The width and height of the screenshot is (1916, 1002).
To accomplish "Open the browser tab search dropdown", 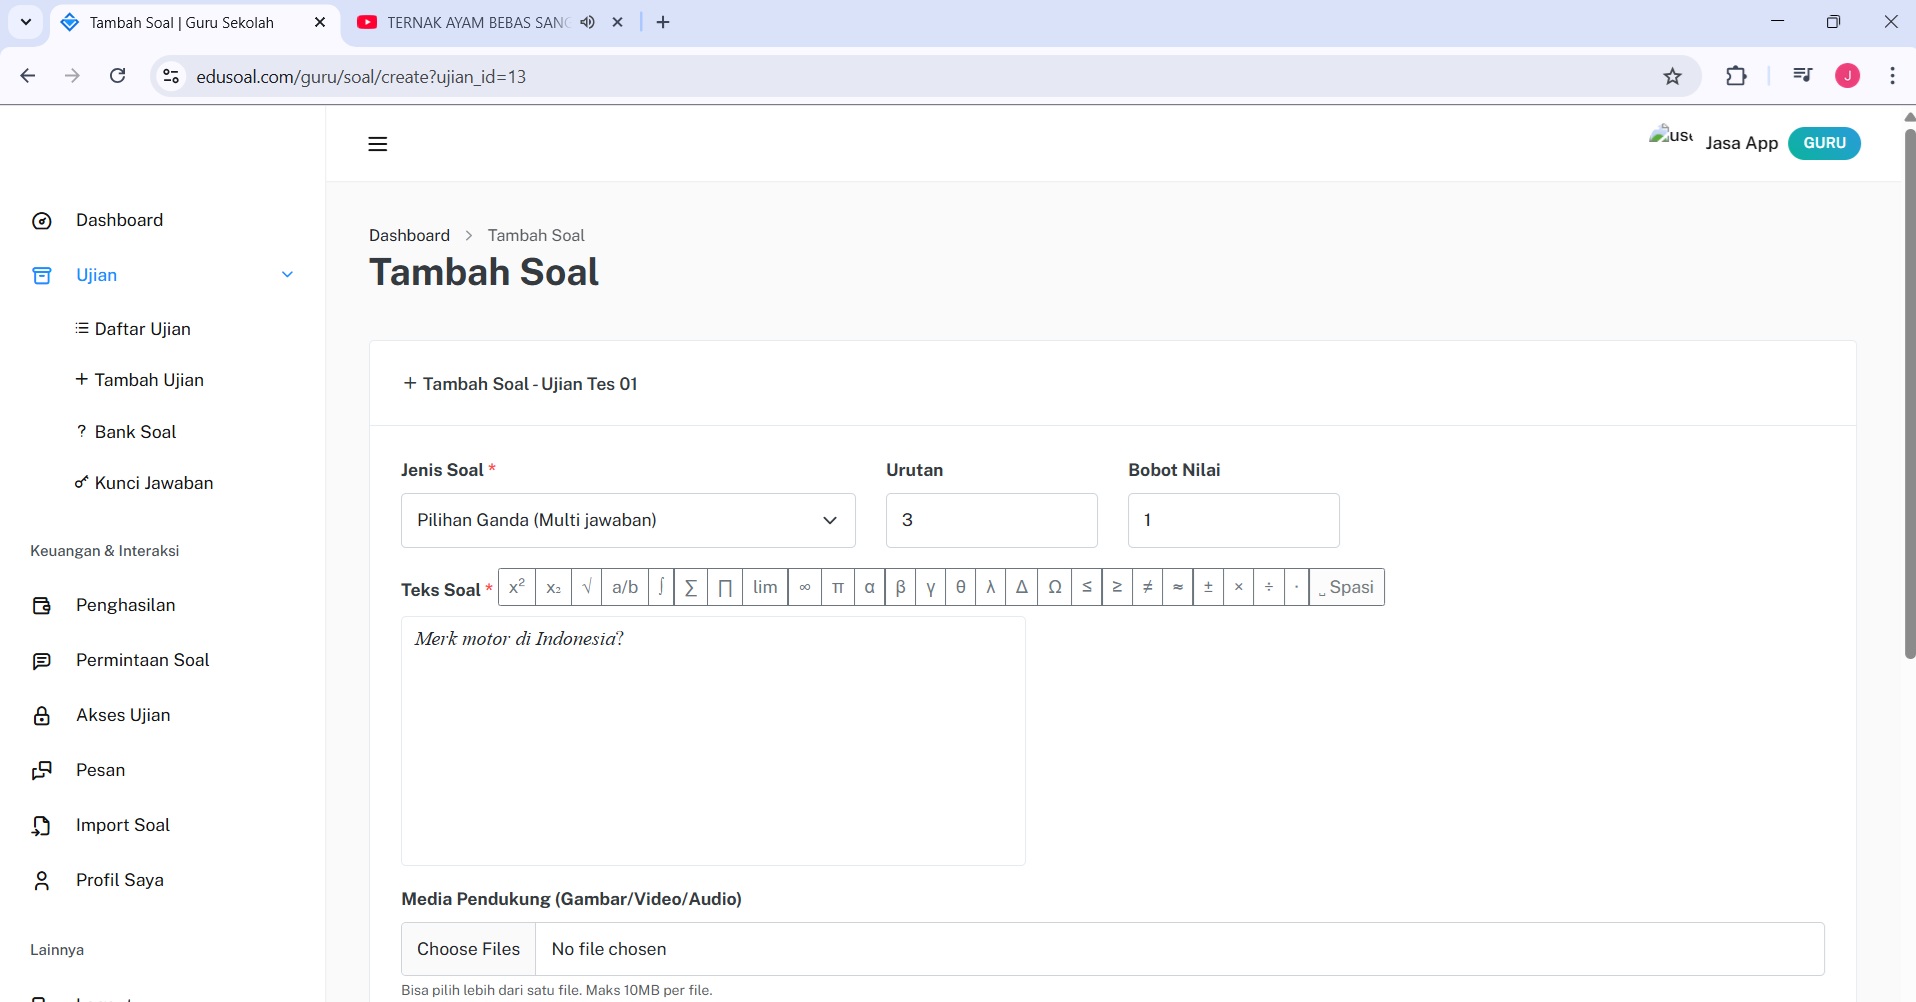I will click(26, 22).
